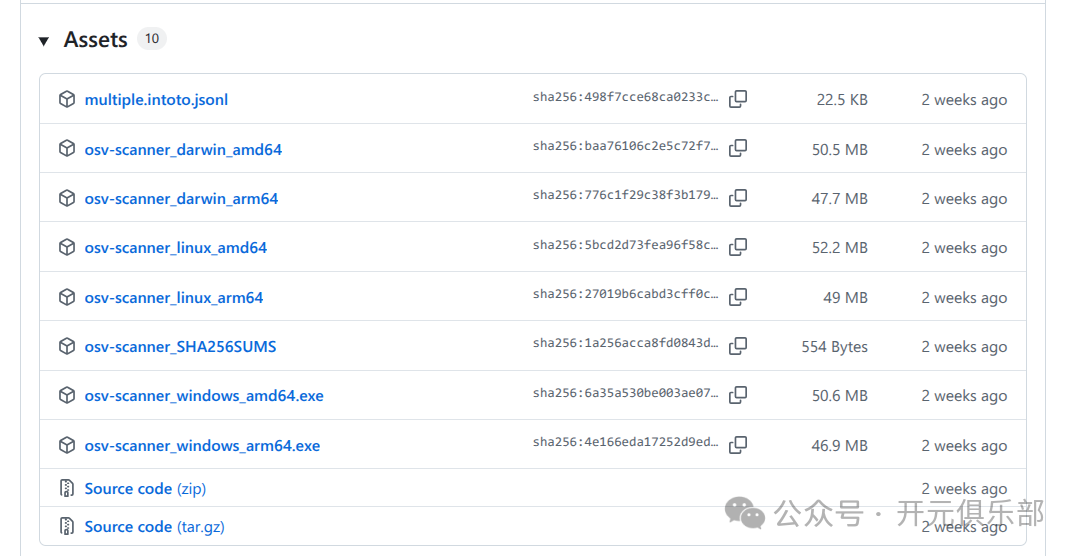
Task: Download osv-scanner_darwin_arm64
Action: tap(182, 199)
